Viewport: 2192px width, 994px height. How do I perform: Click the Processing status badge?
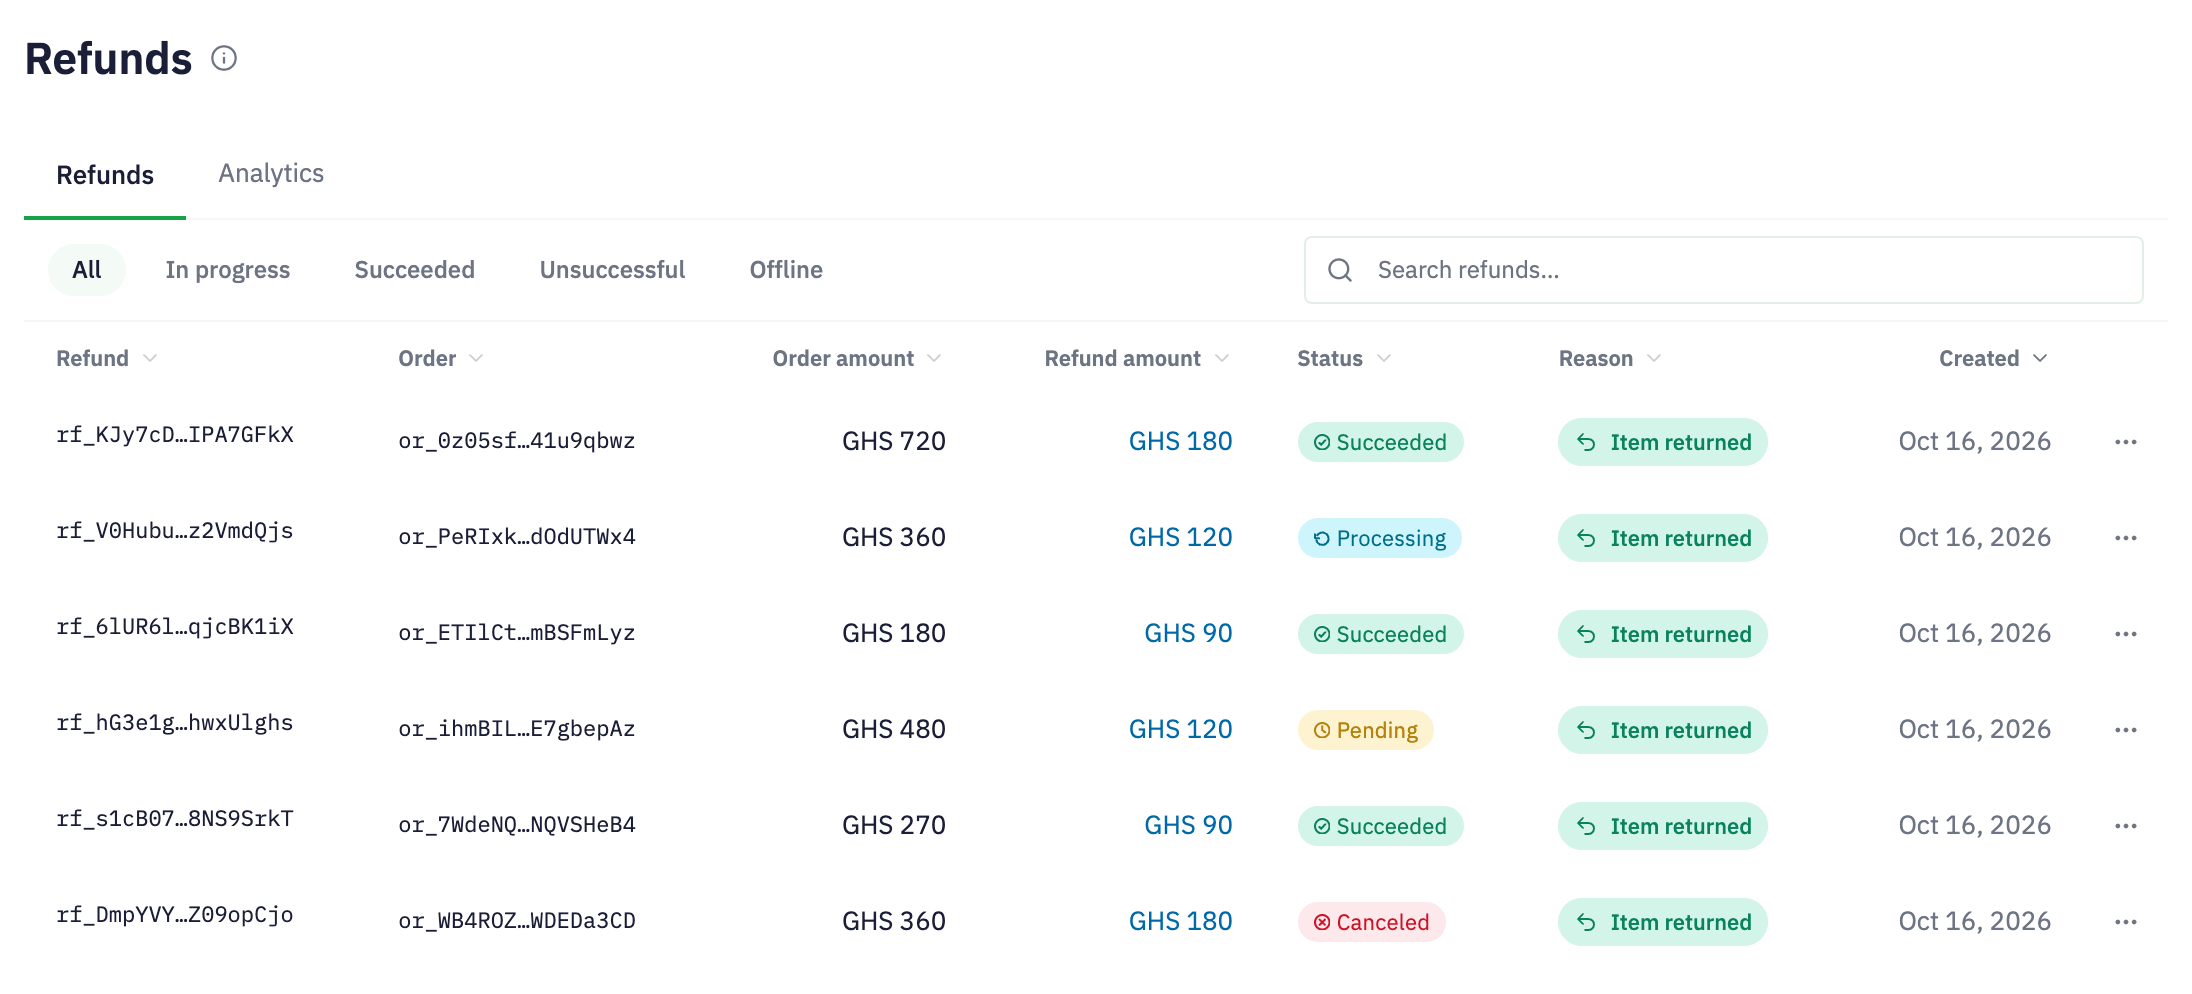point(1380,538)
